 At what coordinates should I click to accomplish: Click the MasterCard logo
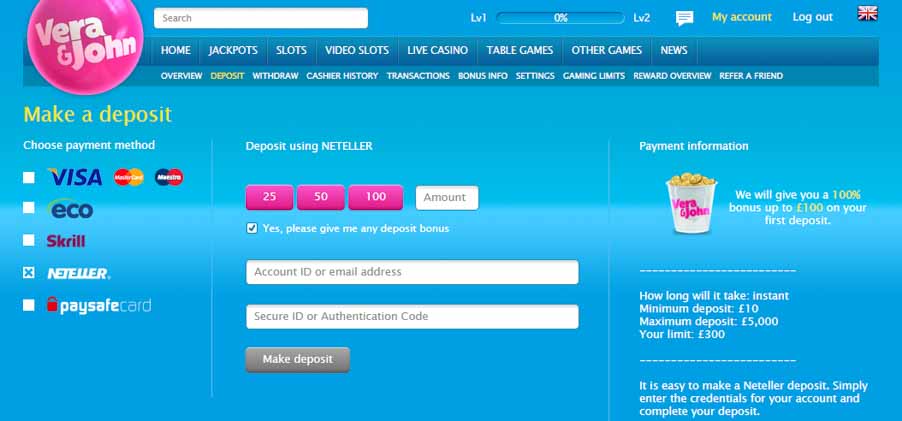point(129,177)
